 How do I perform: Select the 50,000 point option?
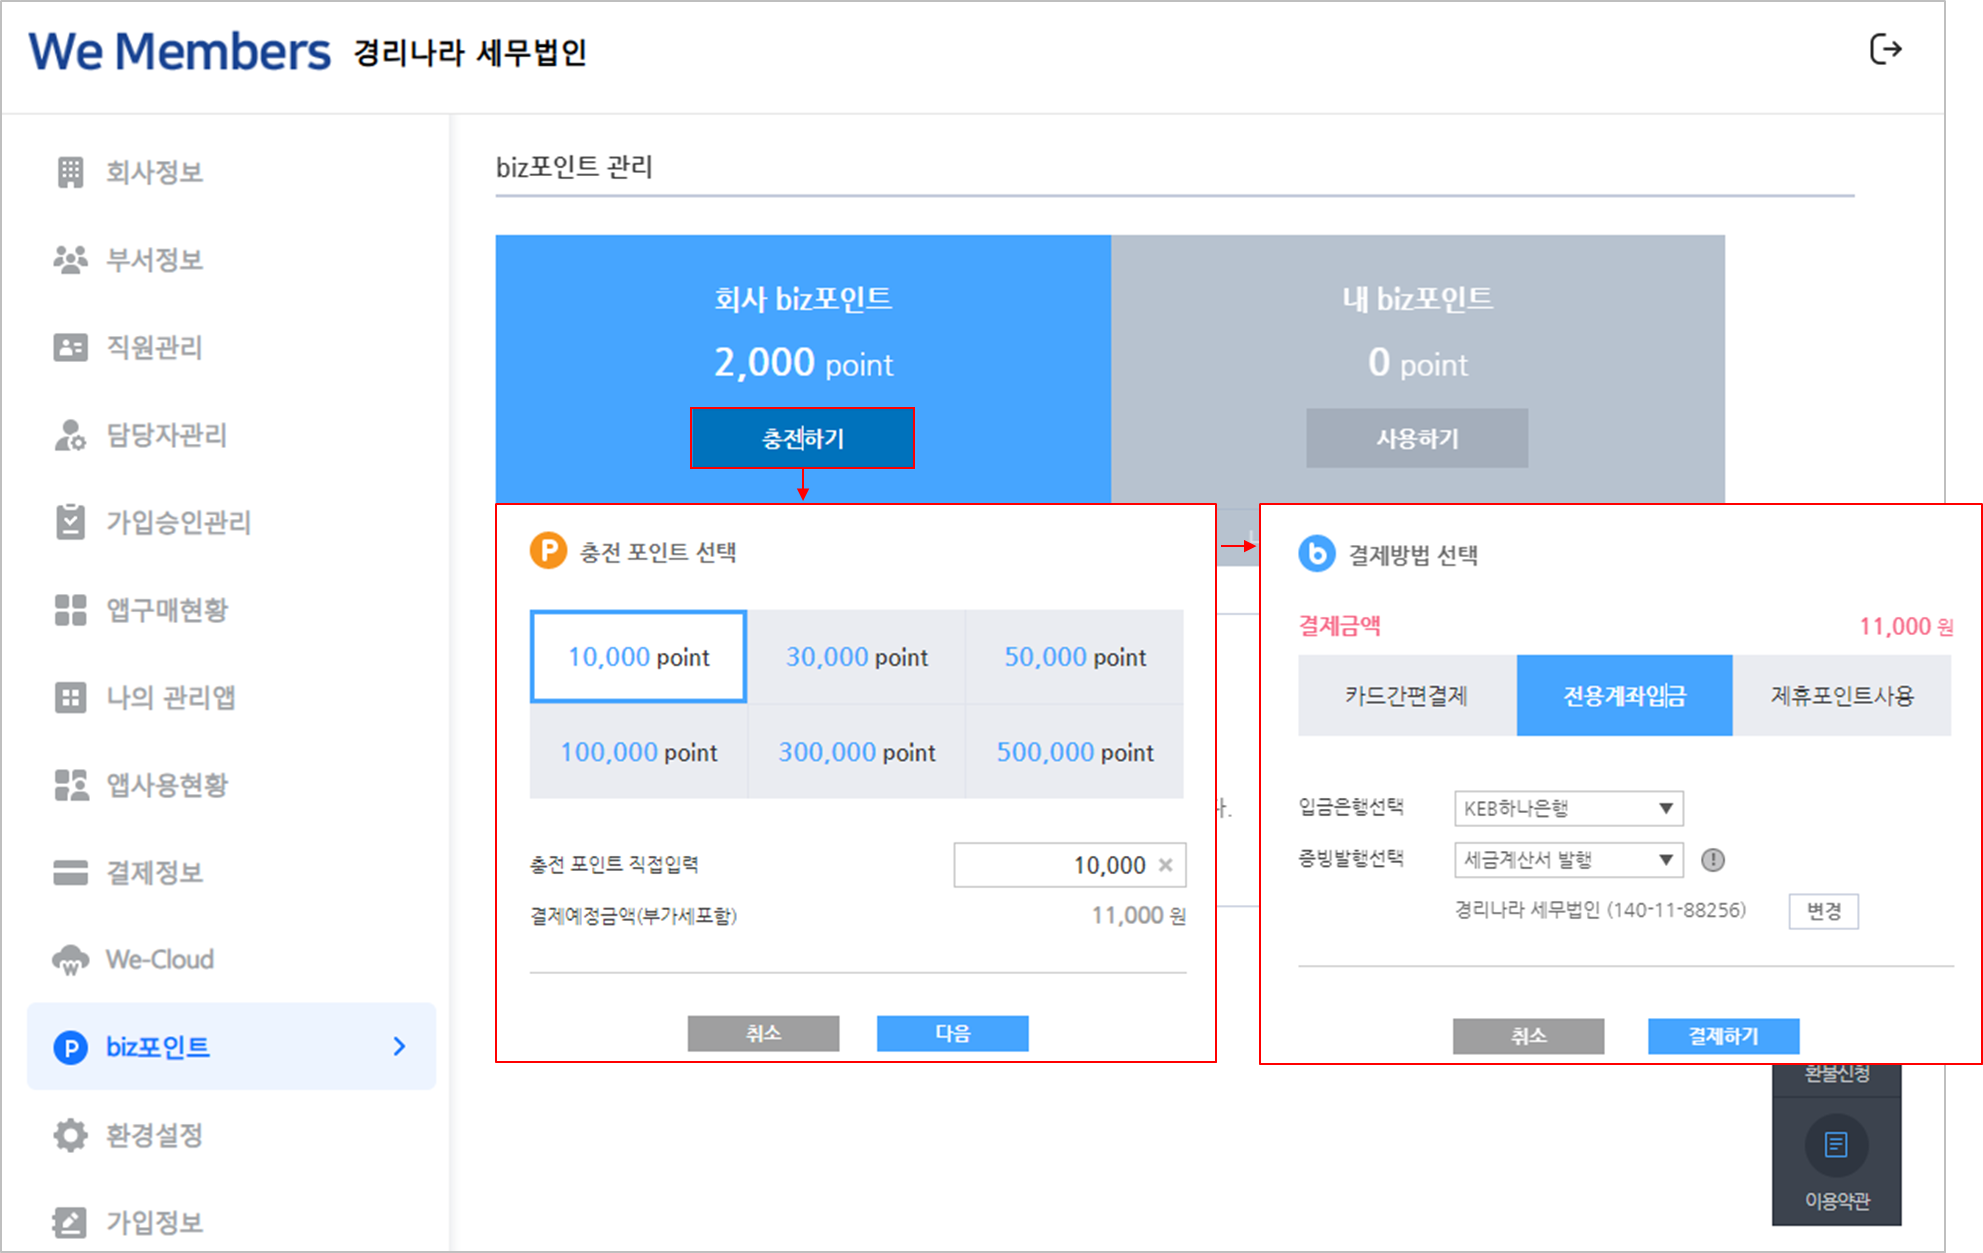click(1074, 657)
